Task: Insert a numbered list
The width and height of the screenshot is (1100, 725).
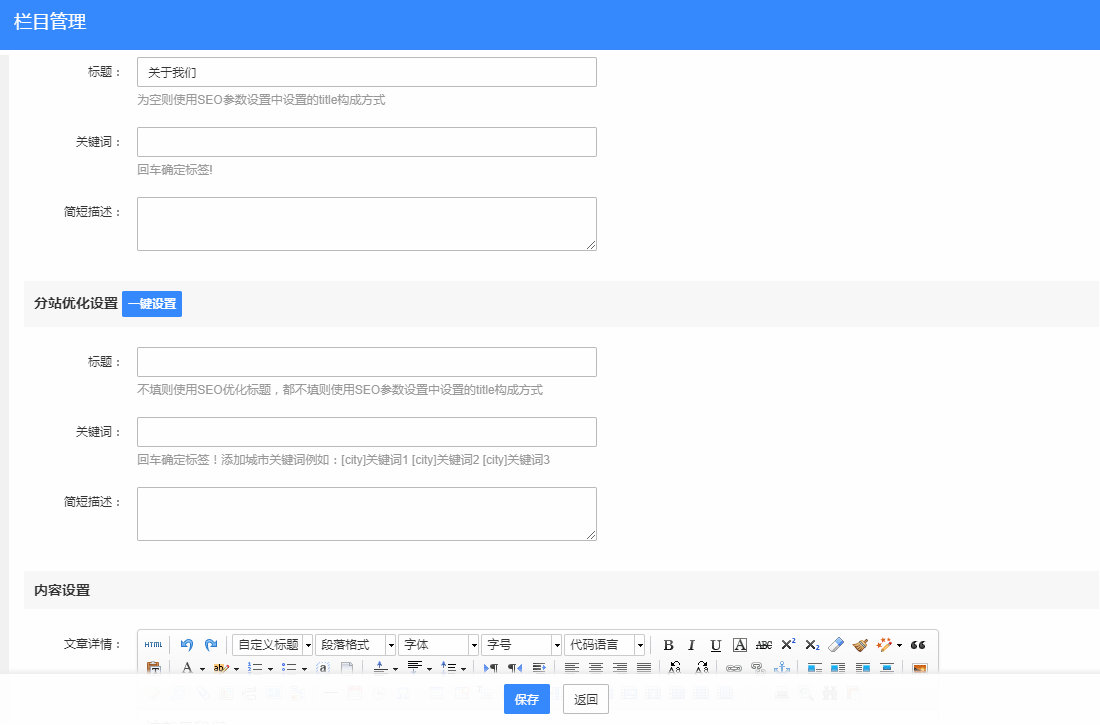Action: pos(255,667)
